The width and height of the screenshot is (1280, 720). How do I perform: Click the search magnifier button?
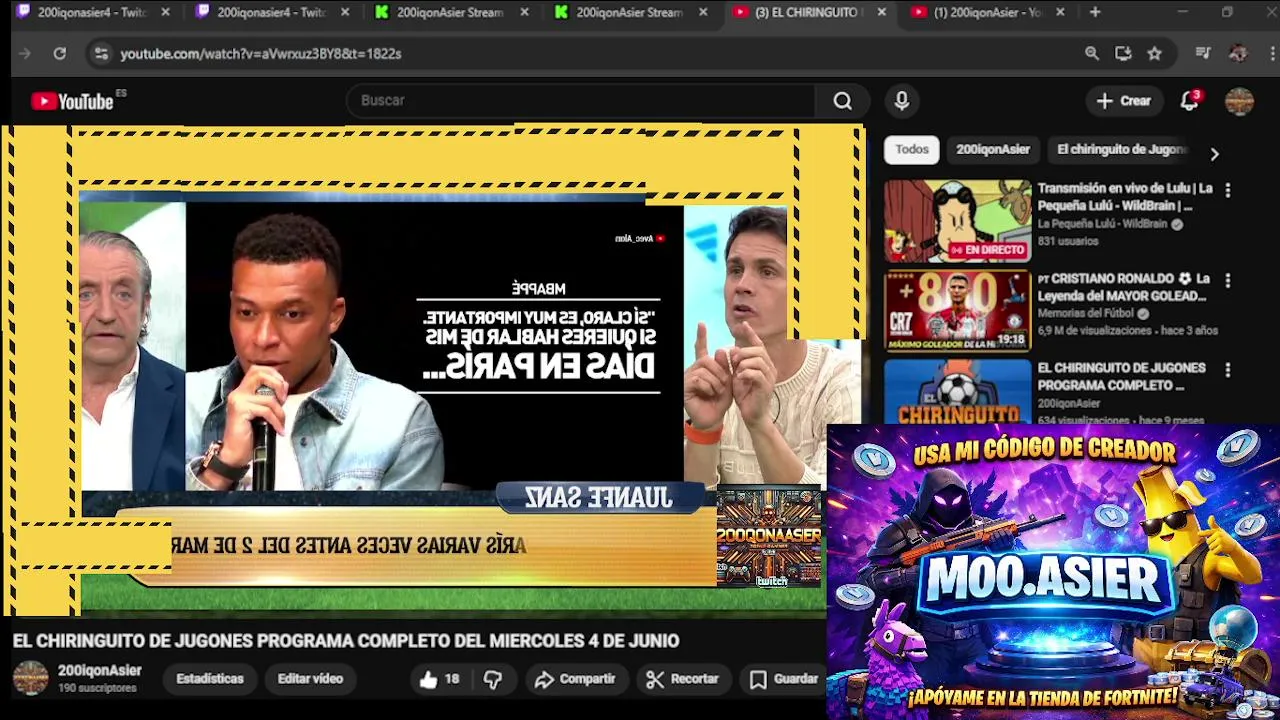[x=843, y=101]
